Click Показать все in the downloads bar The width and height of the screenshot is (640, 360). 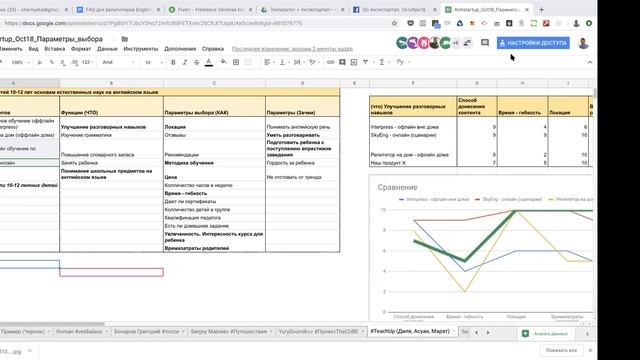(561, 350)
